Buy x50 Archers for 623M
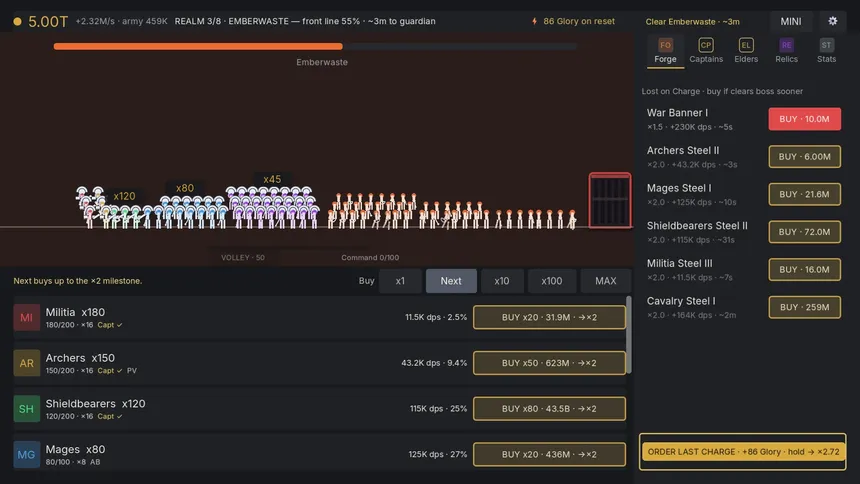 pyautogui.click(x=549, y=363)
